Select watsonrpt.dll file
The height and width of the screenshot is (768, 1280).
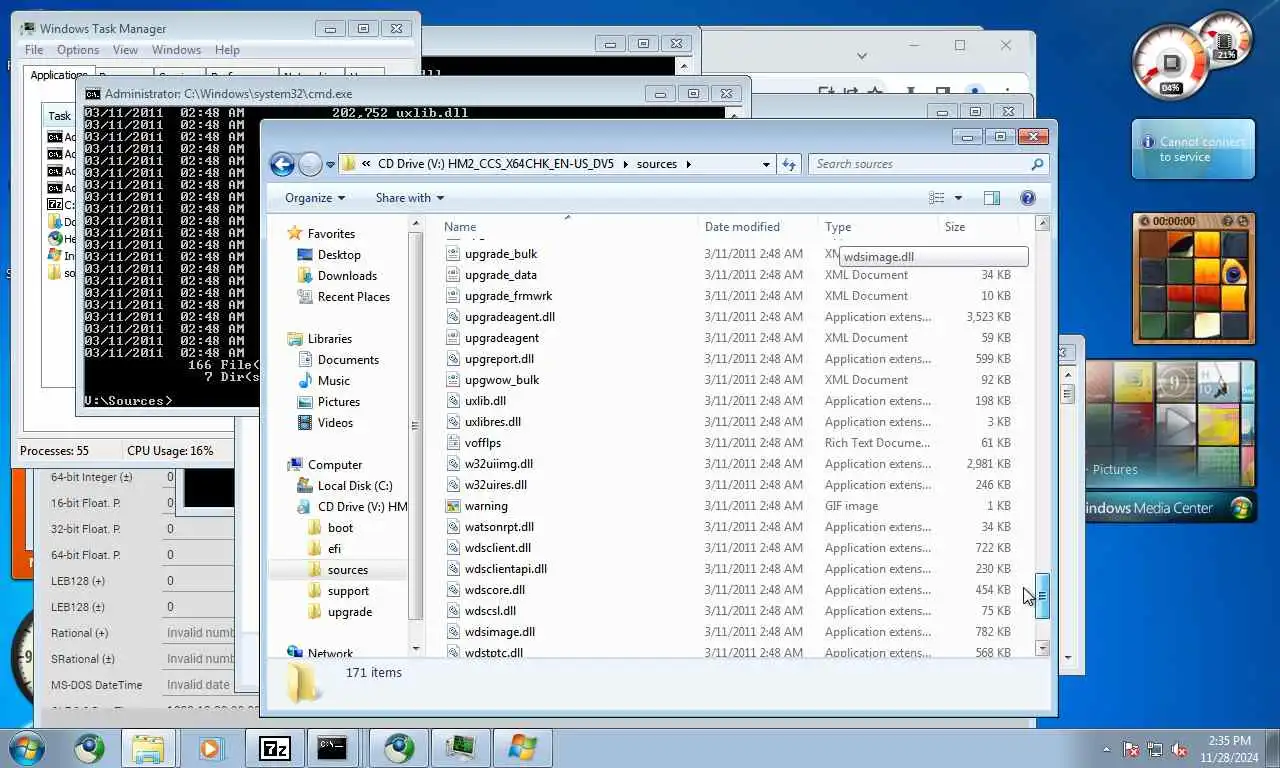tap(499, 527)
